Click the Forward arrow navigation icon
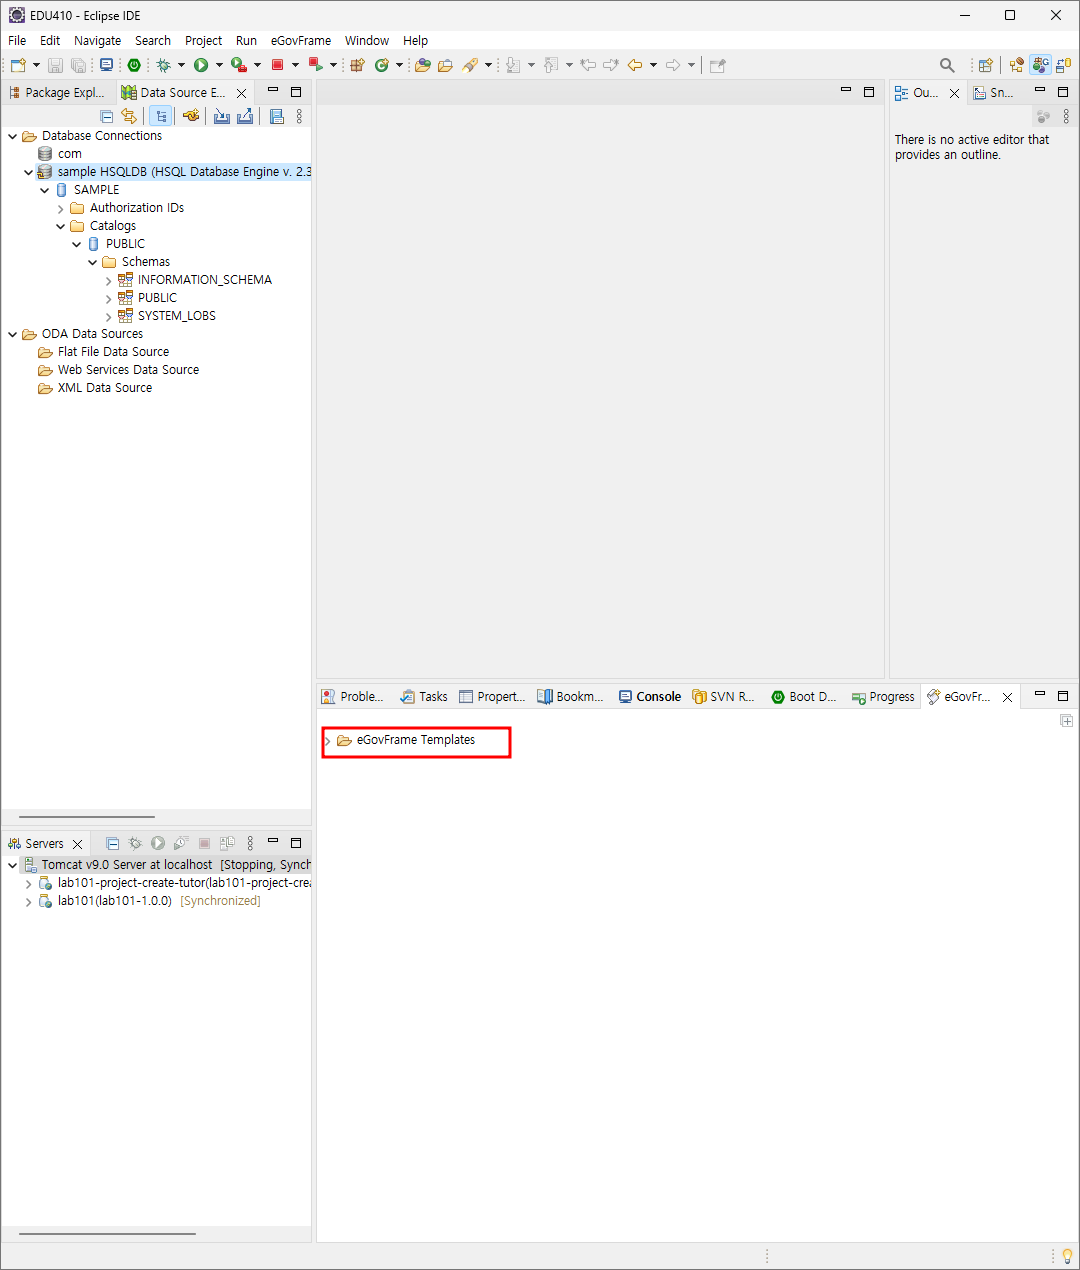 (673, 65)
